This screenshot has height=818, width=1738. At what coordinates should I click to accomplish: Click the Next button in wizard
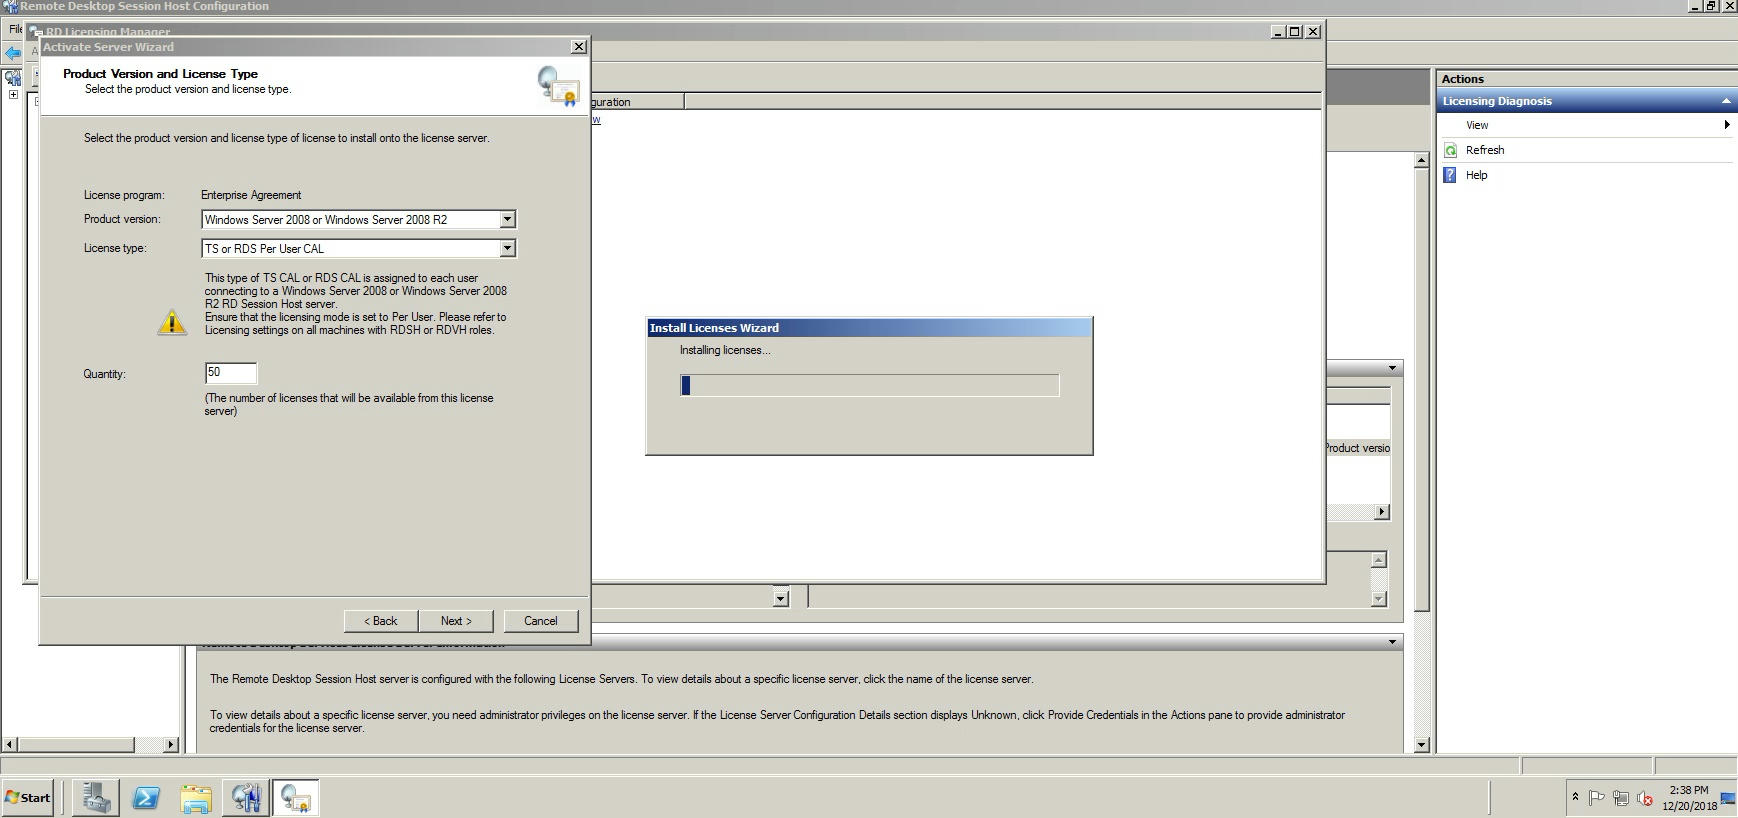point(456,621)
